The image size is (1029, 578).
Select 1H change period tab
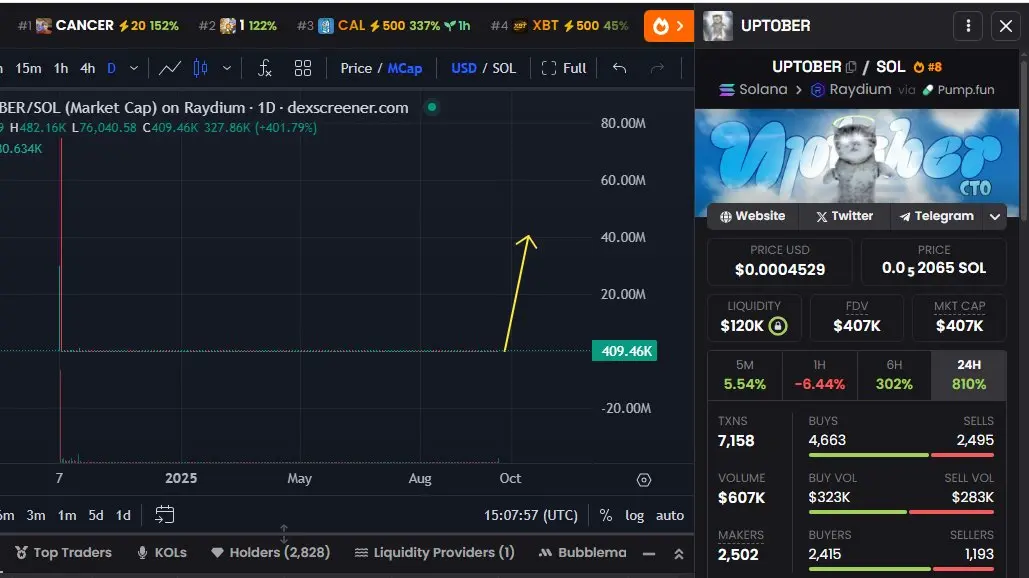(820, 375)
